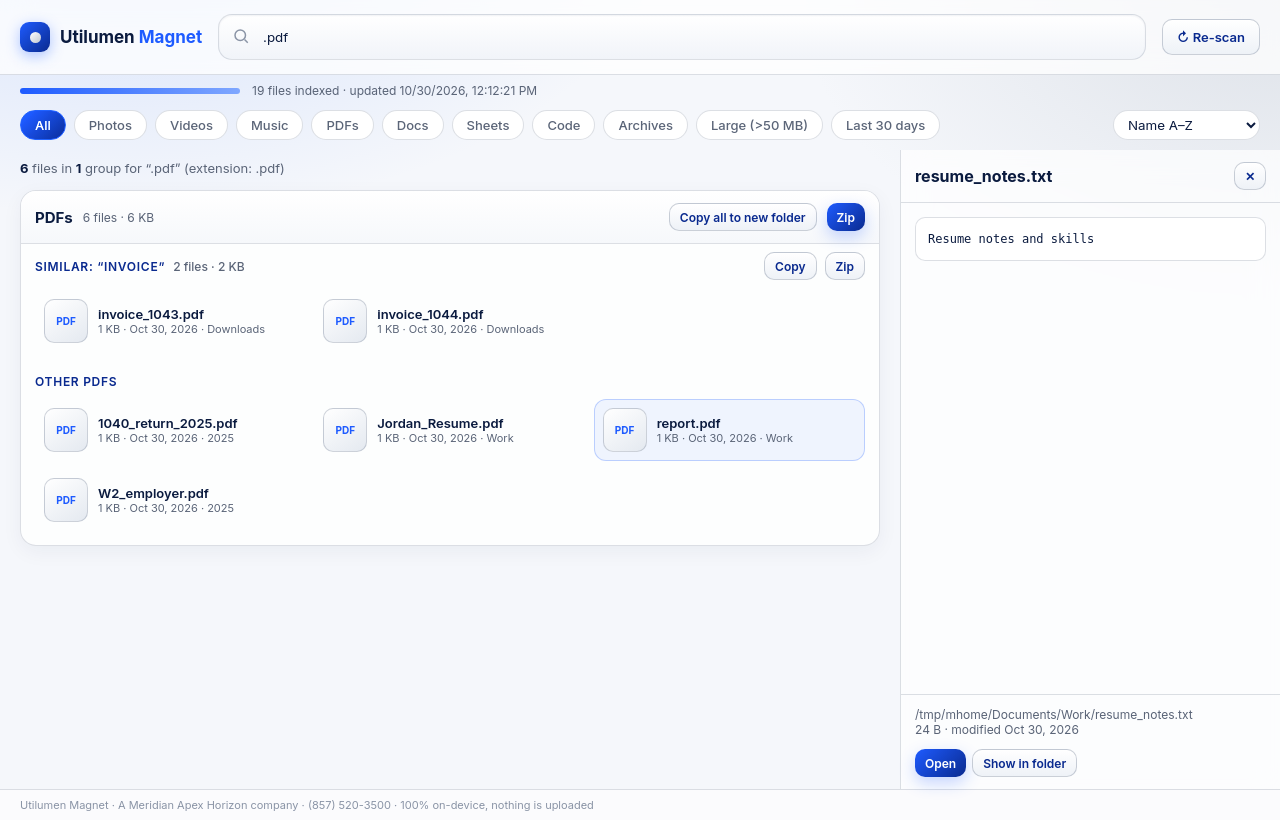The image size is (1280, 820).
Task: Show files from Last 30 days
Action: pos(885,125)
